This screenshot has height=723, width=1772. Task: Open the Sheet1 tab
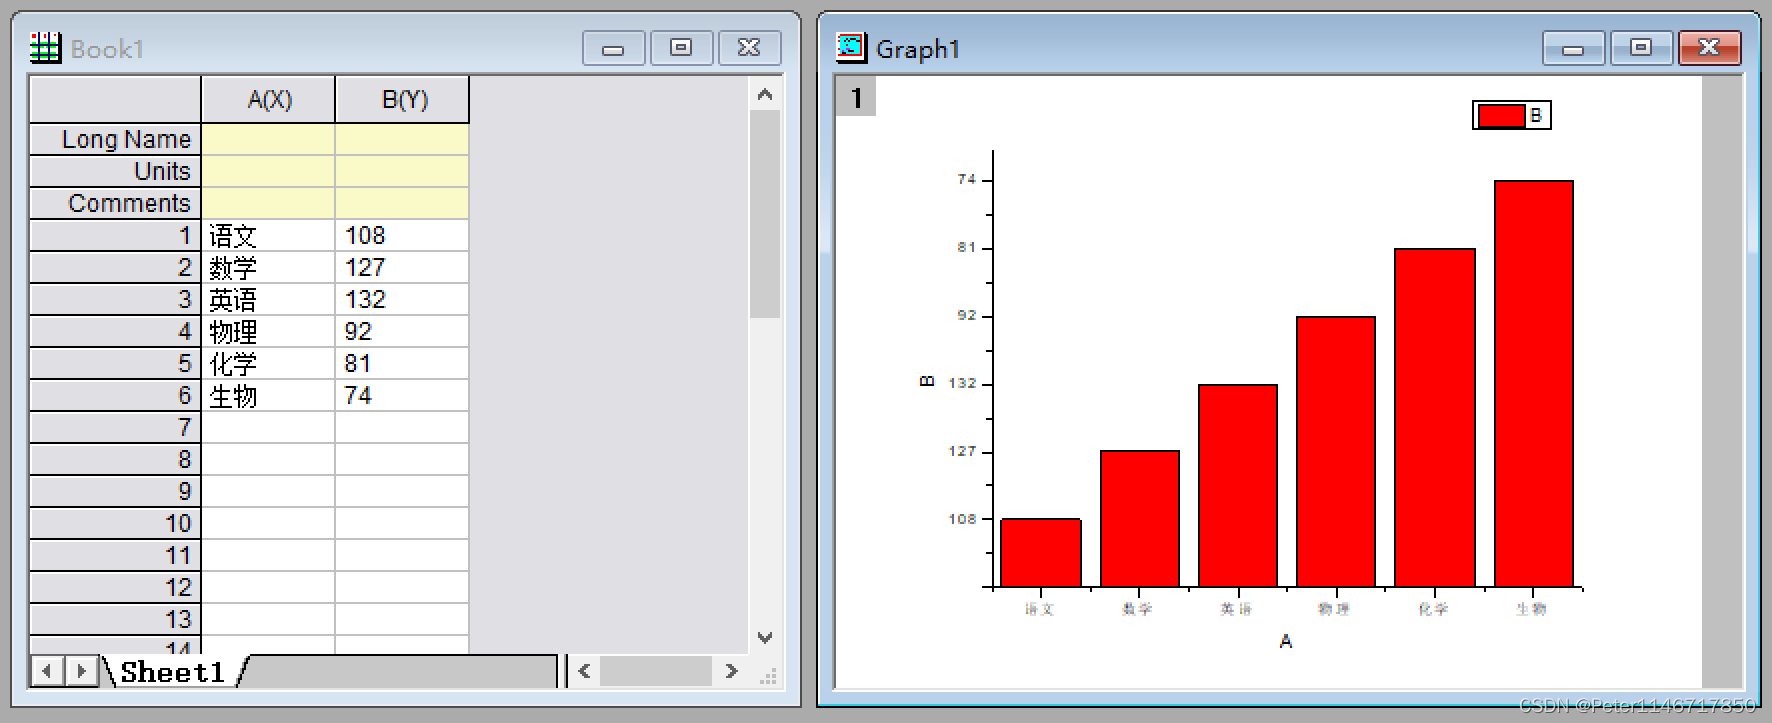pyautogui.click(x=173, y=672)
